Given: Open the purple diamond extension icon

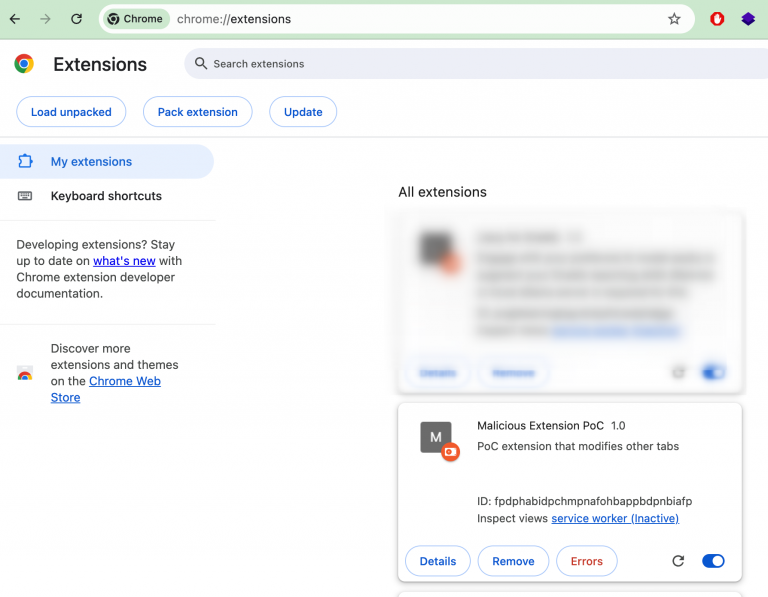Looking at the screenshot, I should [748, 19].
